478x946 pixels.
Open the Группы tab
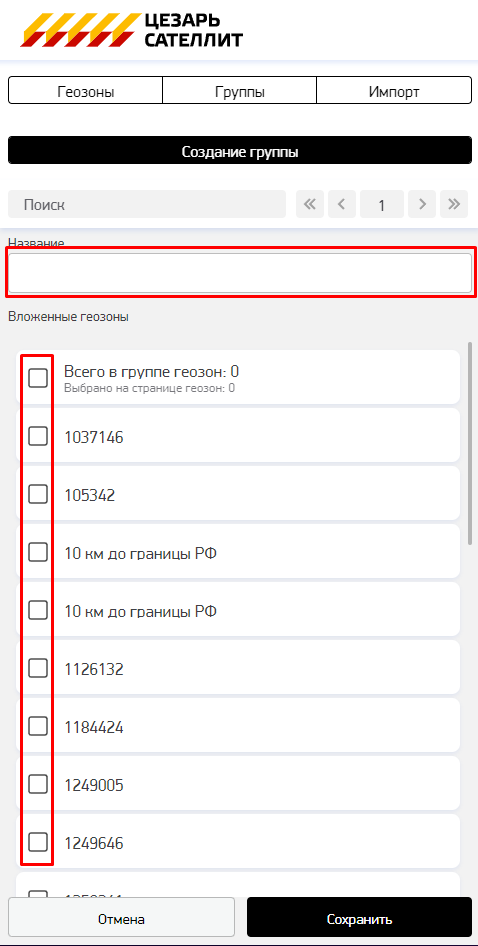[x=240, y=90]
